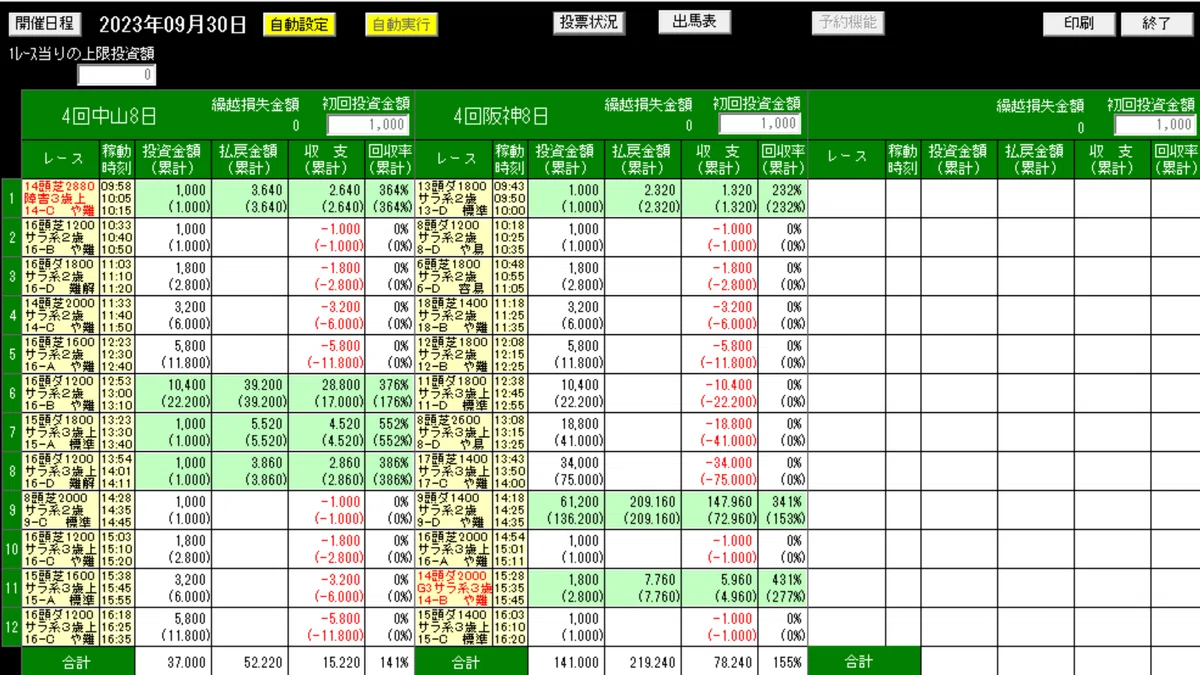Click the greyed 予約機能 button
This screenshot has height=675, width=1200.
coord(847,22)
